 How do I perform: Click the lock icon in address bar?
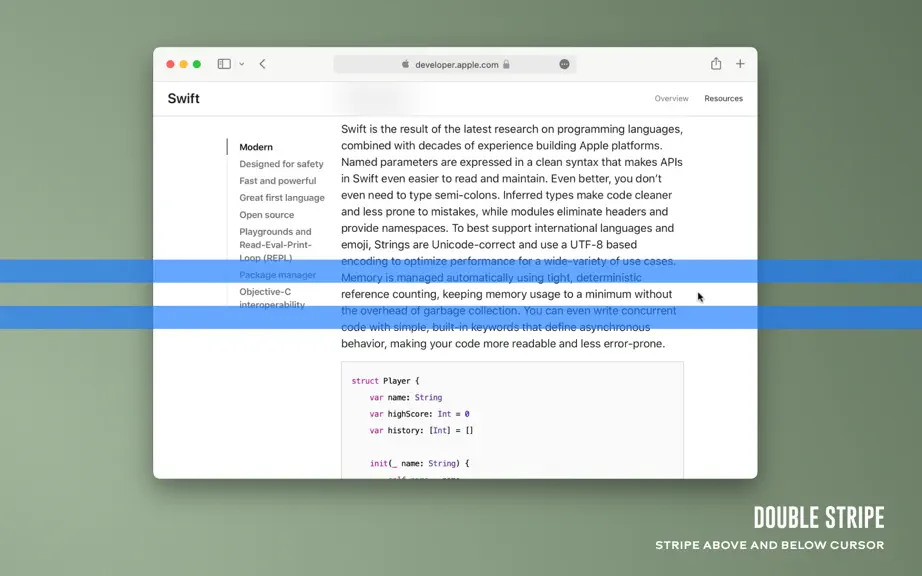click(506, 64)
